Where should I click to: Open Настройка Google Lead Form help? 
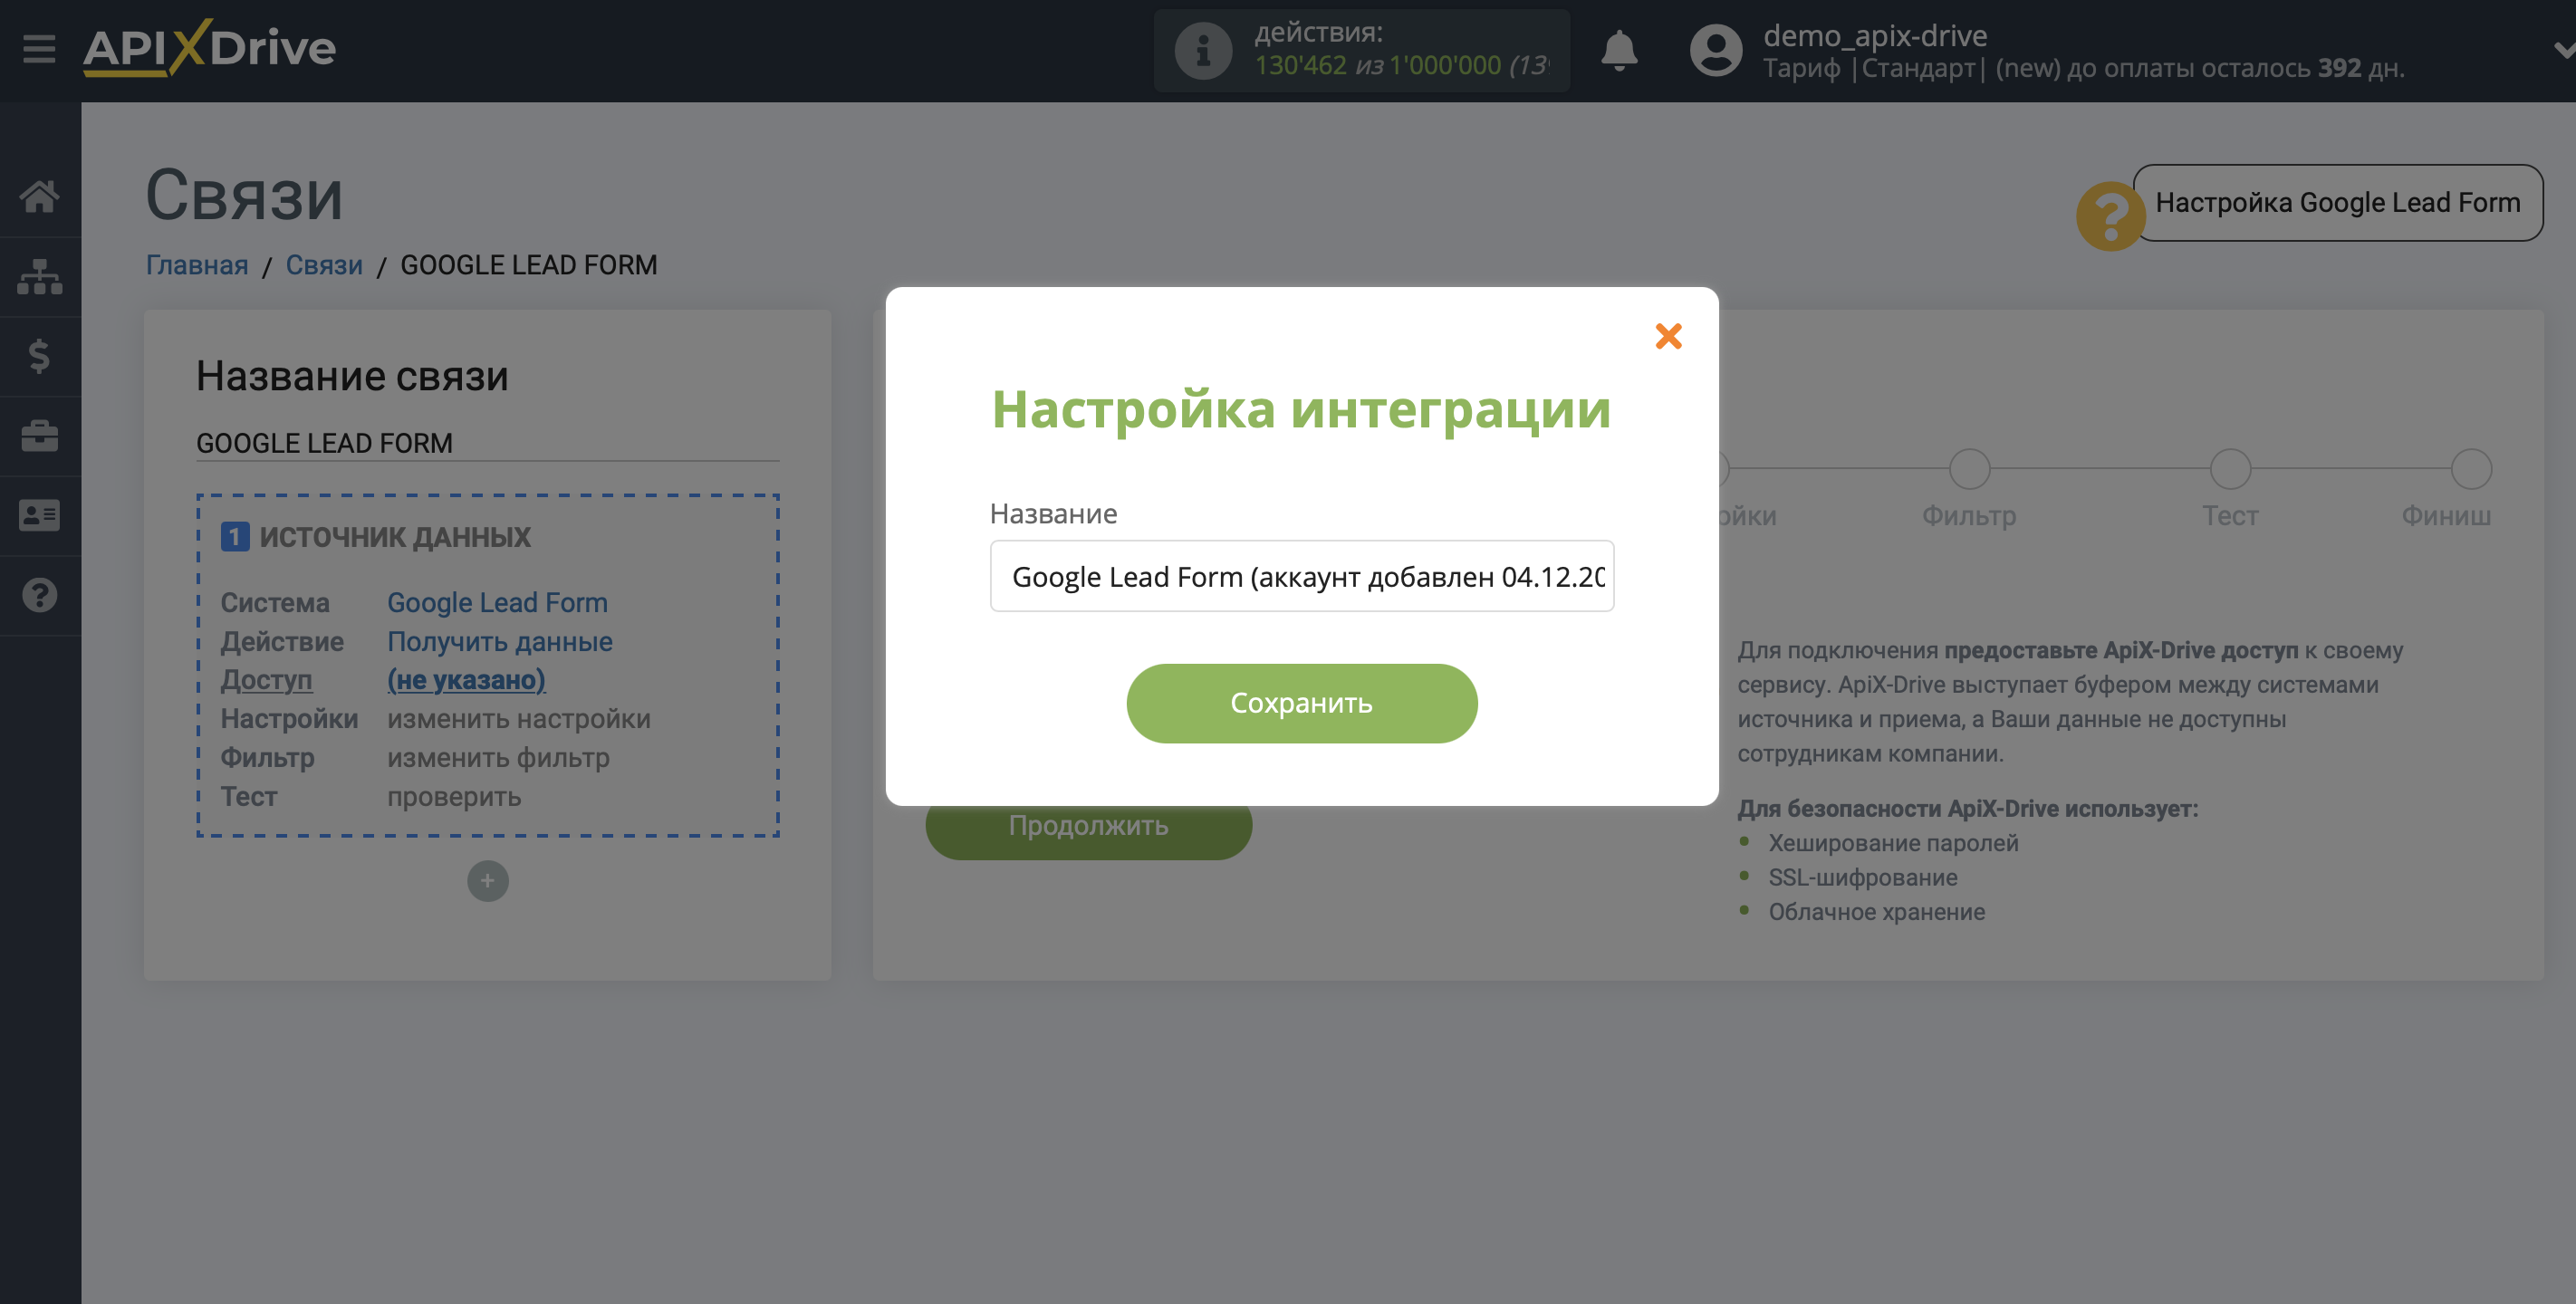pyautogui.click(x=2337, y=203)
